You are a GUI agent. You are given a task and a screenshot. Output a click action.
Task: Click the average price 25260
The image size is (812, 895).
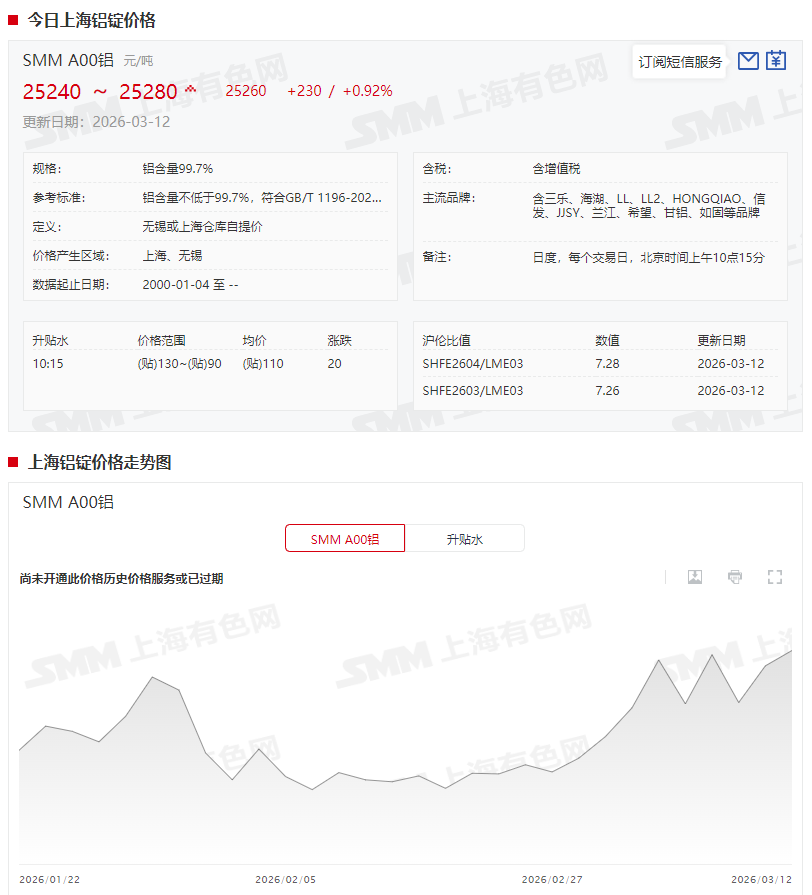pos(246,91)
